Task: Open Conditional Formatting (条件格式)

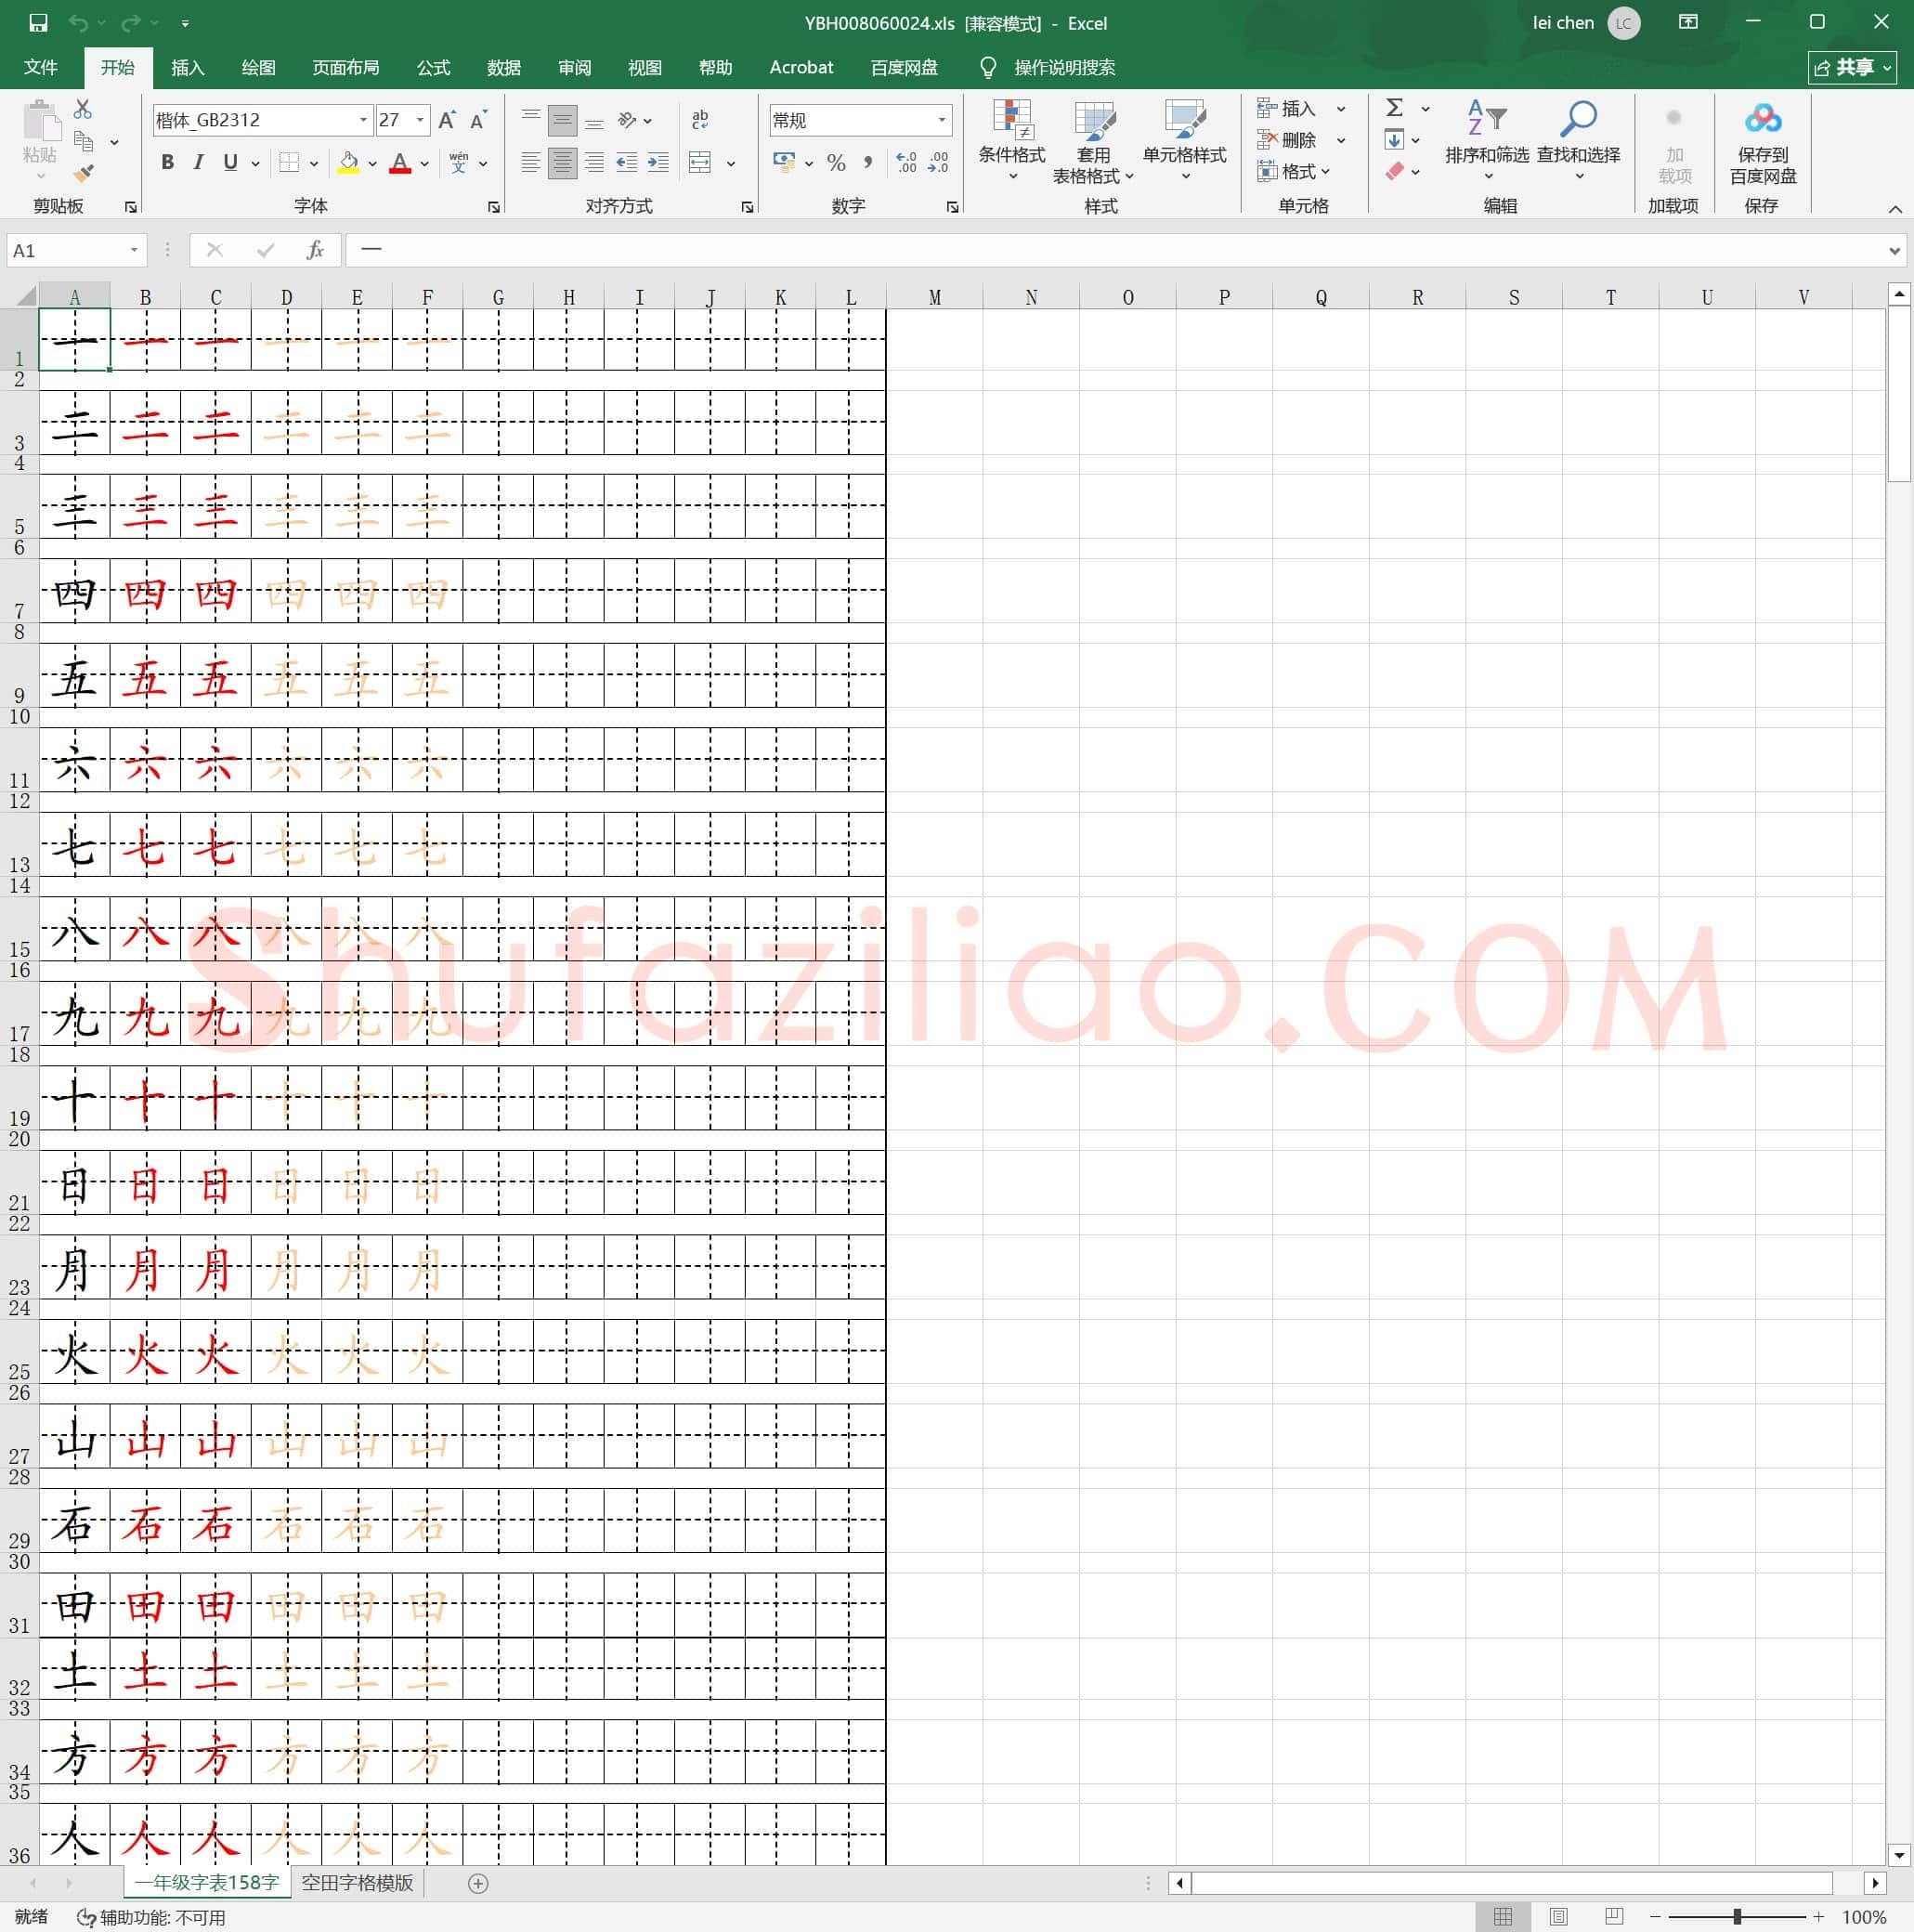Action: point(1012,139)
